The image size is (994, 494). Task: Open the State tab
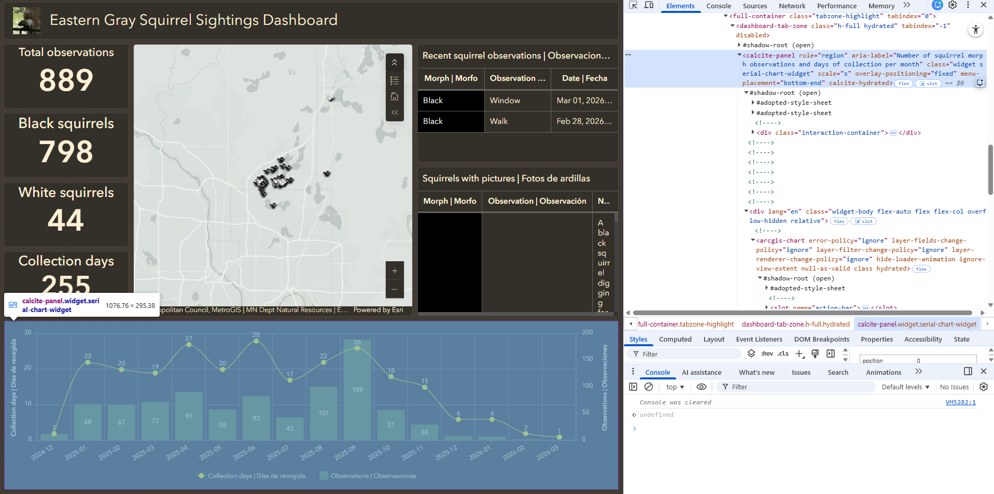[x=961, y=339]
